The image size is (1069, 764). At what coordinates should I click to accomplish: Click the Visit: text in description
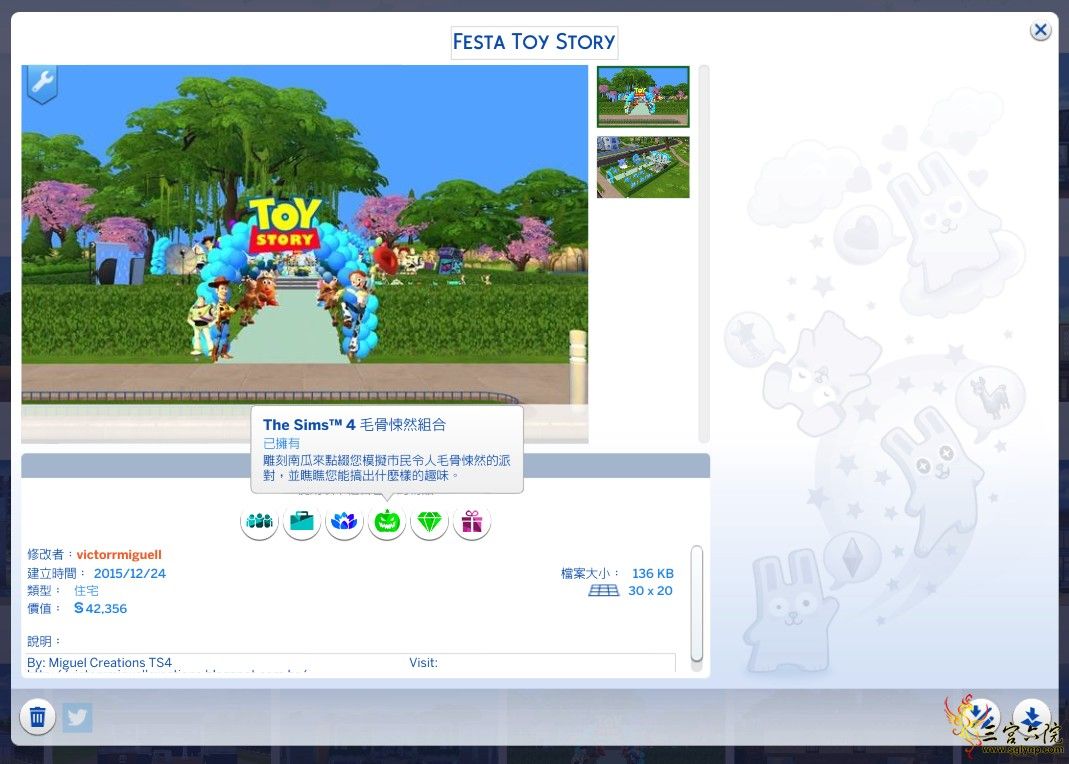coord(423,662)
